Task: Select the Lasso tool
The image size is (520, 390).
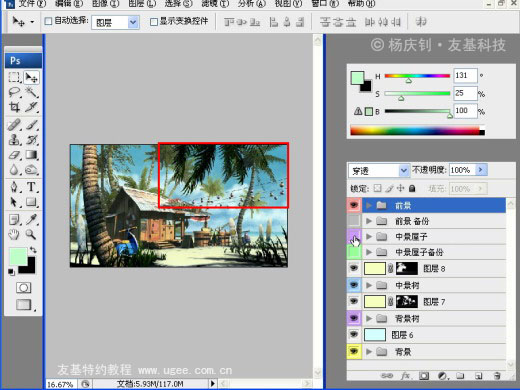Action: [14, 92]
